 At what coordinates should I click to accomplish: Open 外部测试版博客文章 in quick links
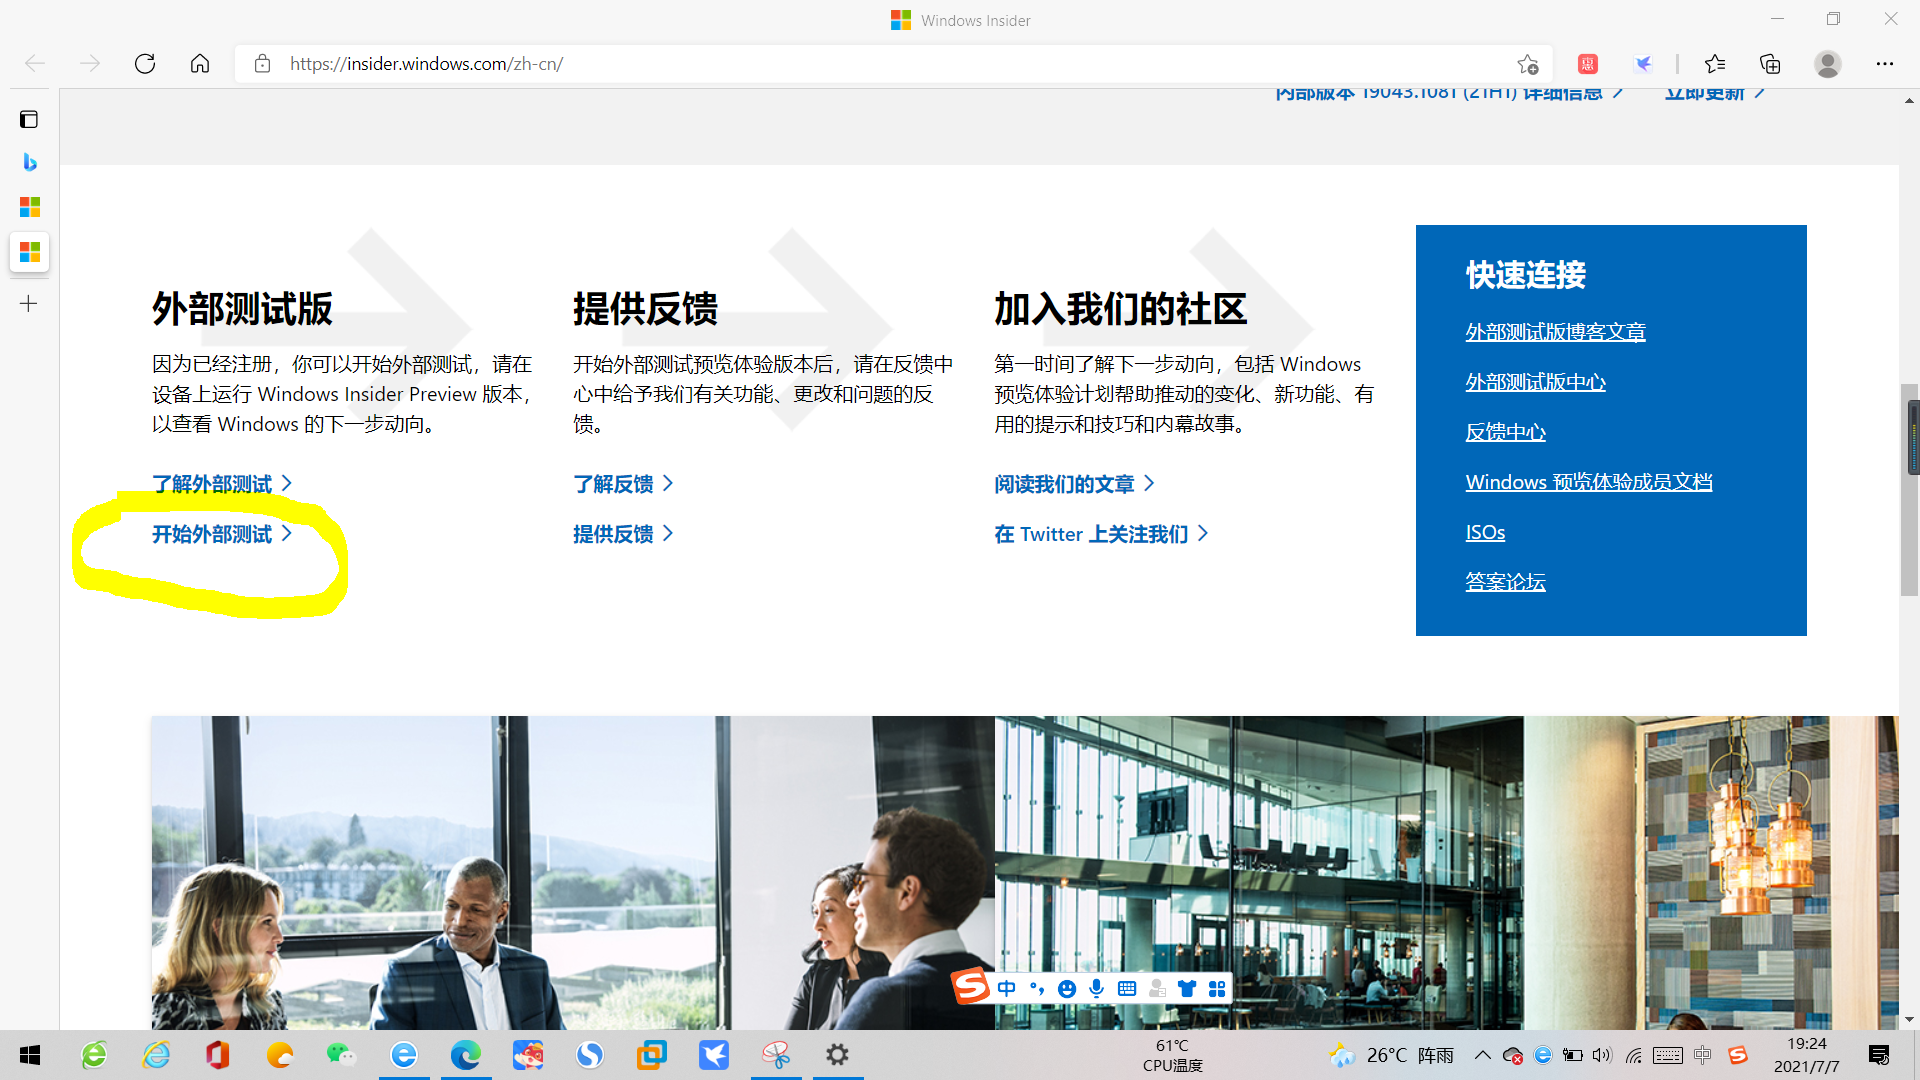tap(1555, 332)
